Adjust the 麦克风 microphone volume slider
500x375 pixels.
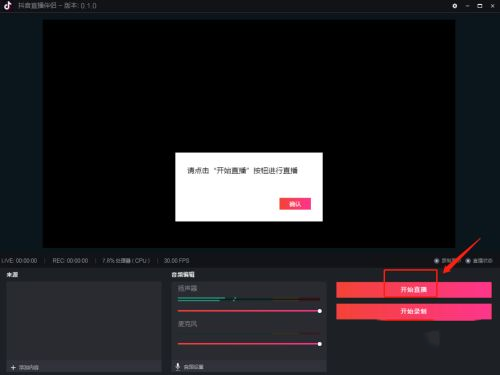(249, 344)
